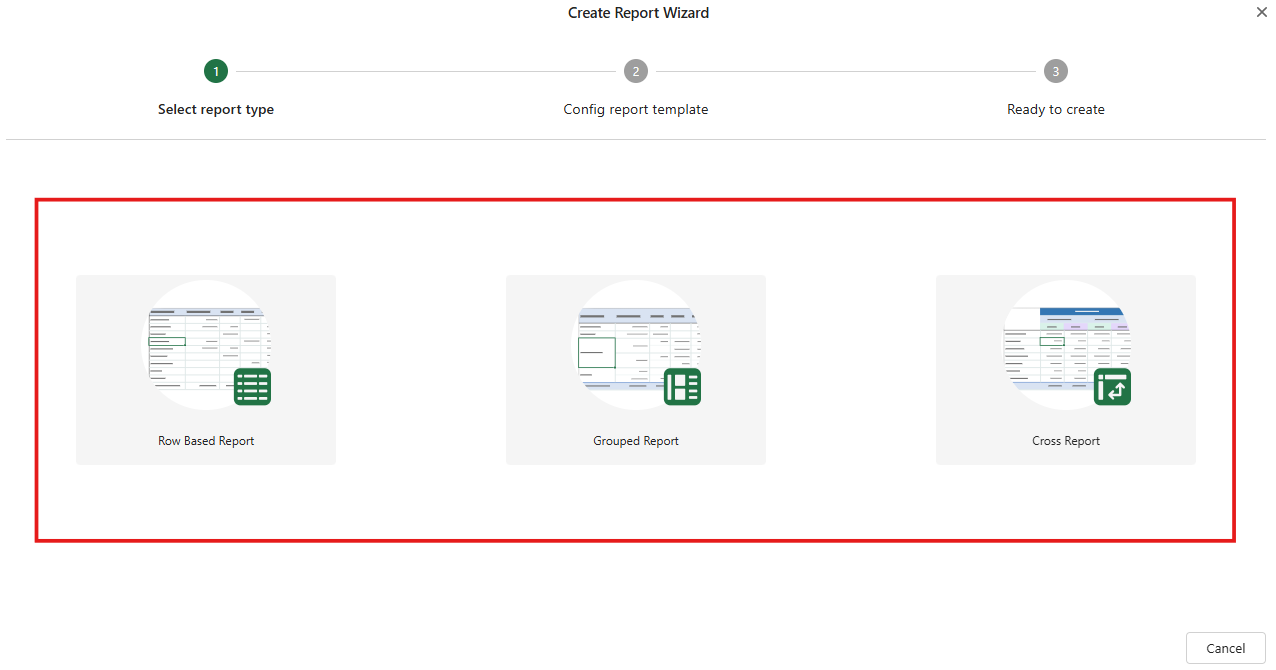Click the progress line between steps 1 and 2

click(426, 71)
